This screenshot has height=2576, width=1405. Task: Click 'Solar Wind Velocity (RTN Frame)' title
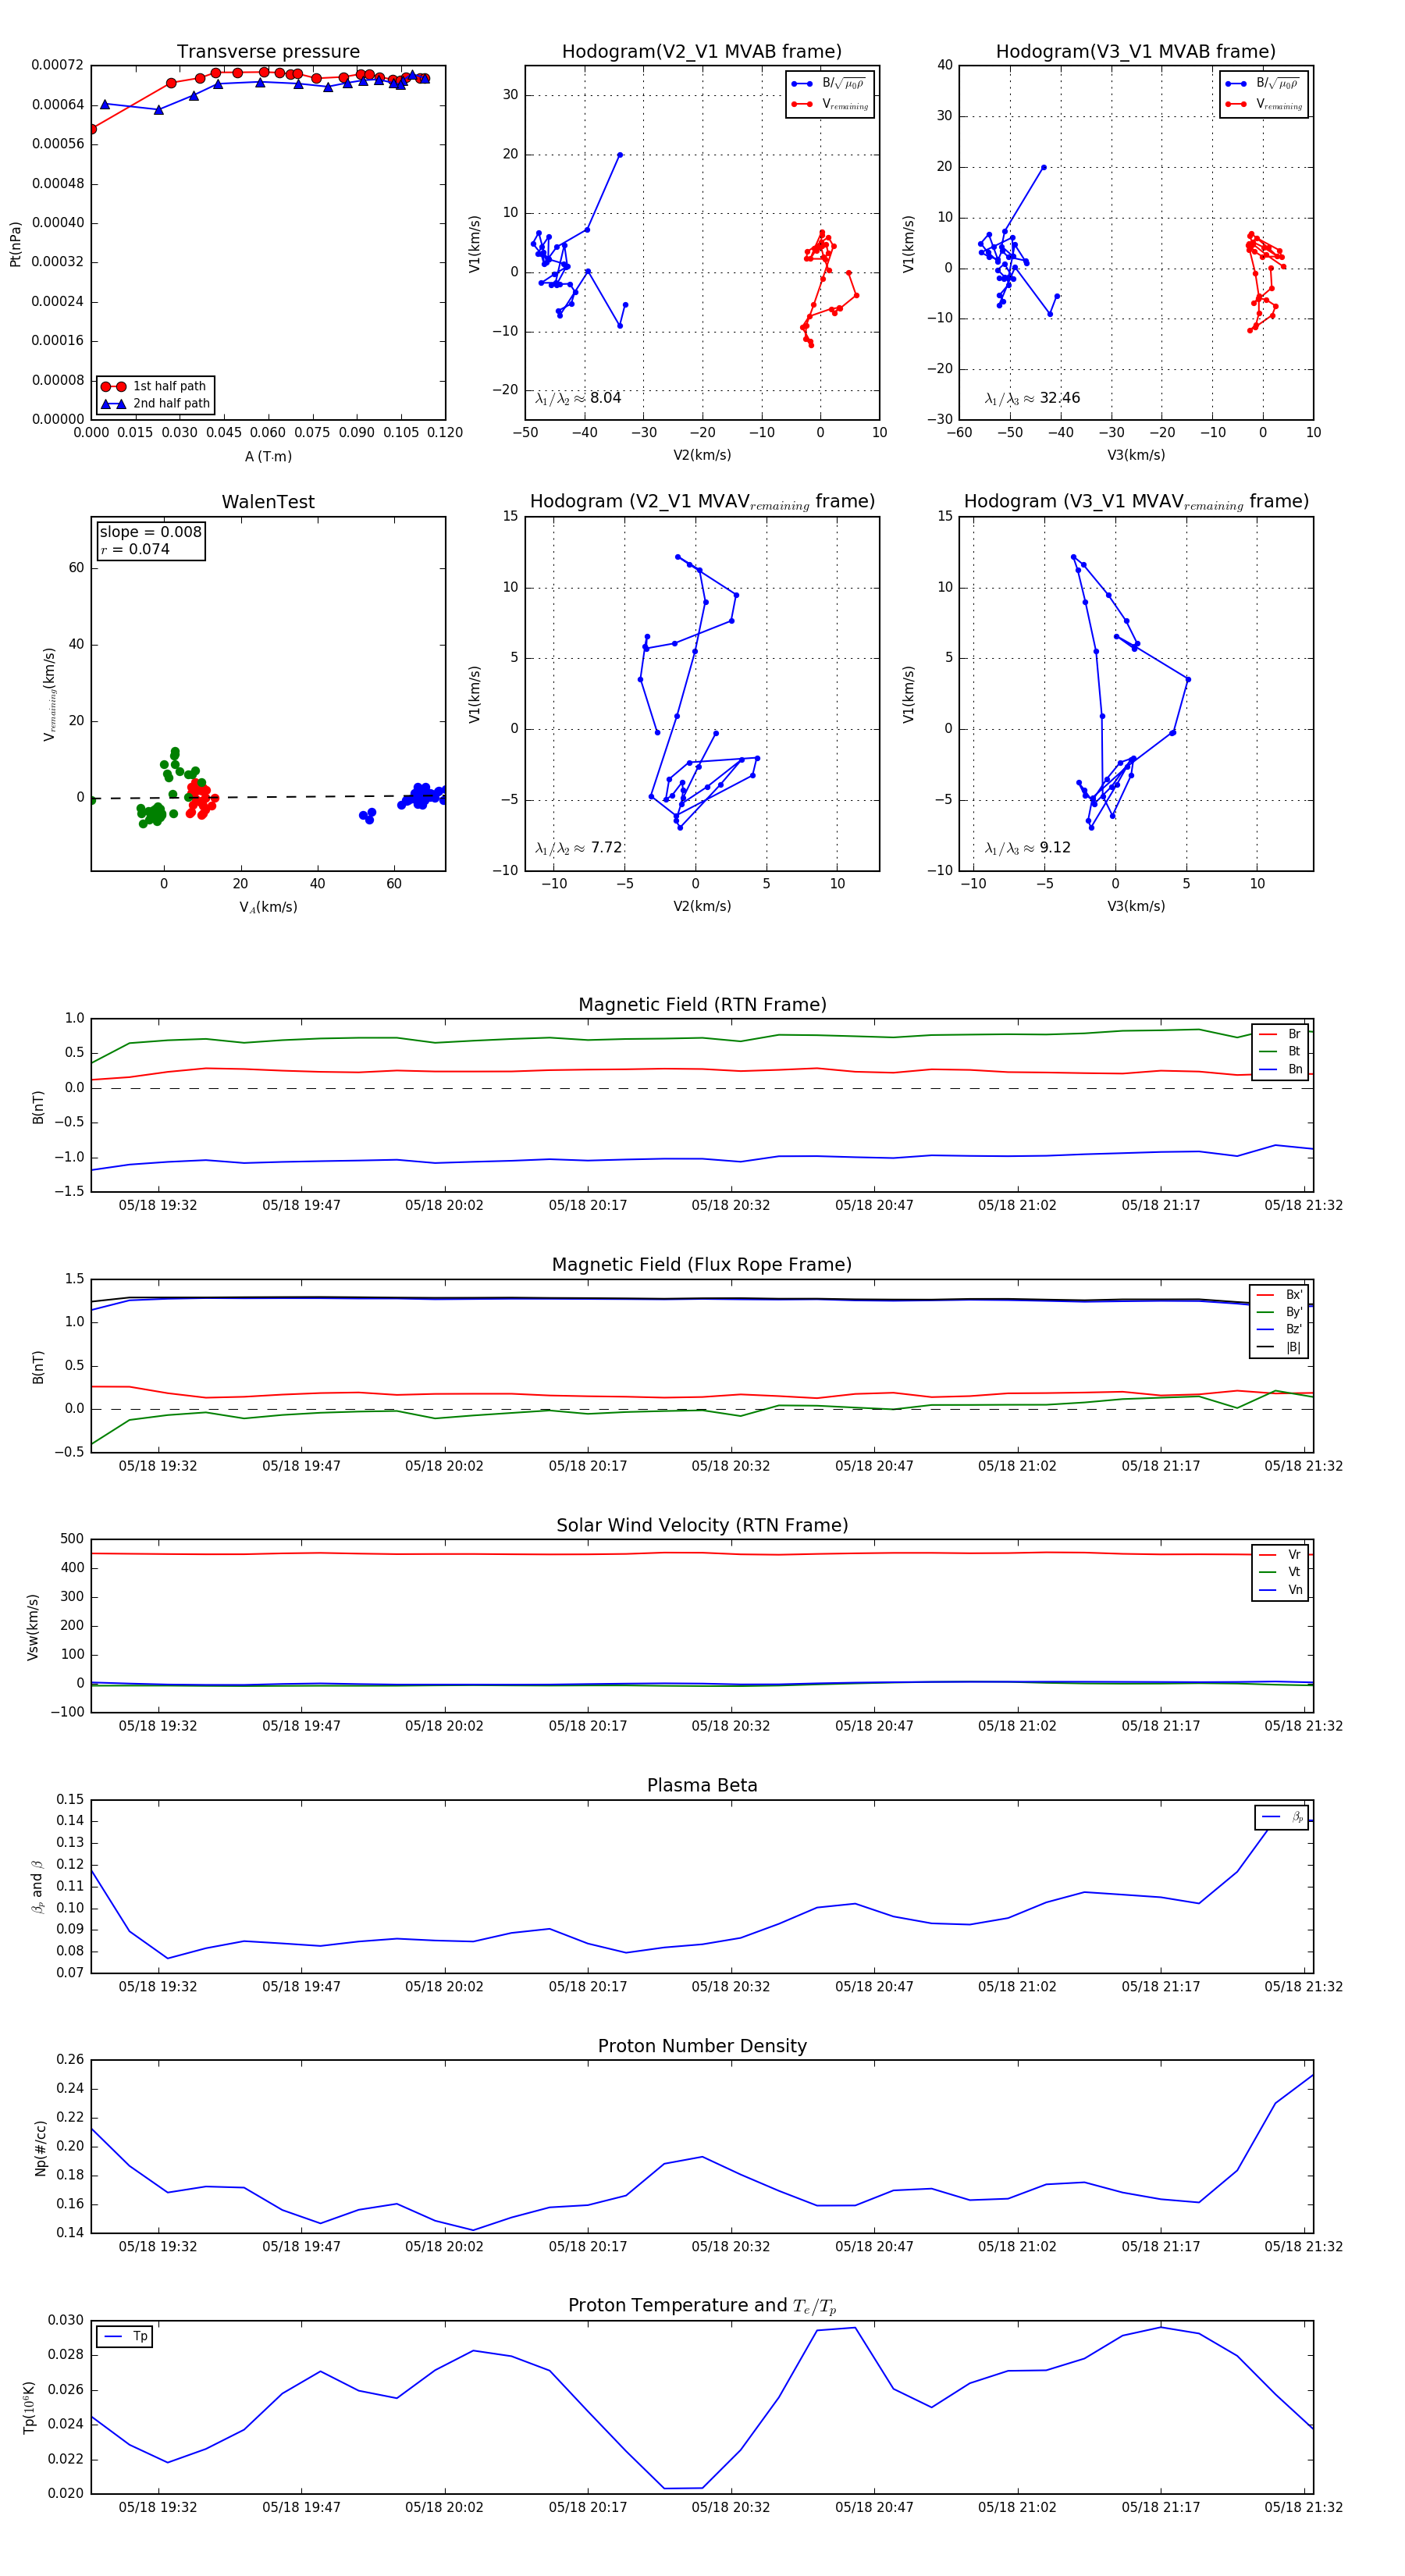pos(702,1526)
